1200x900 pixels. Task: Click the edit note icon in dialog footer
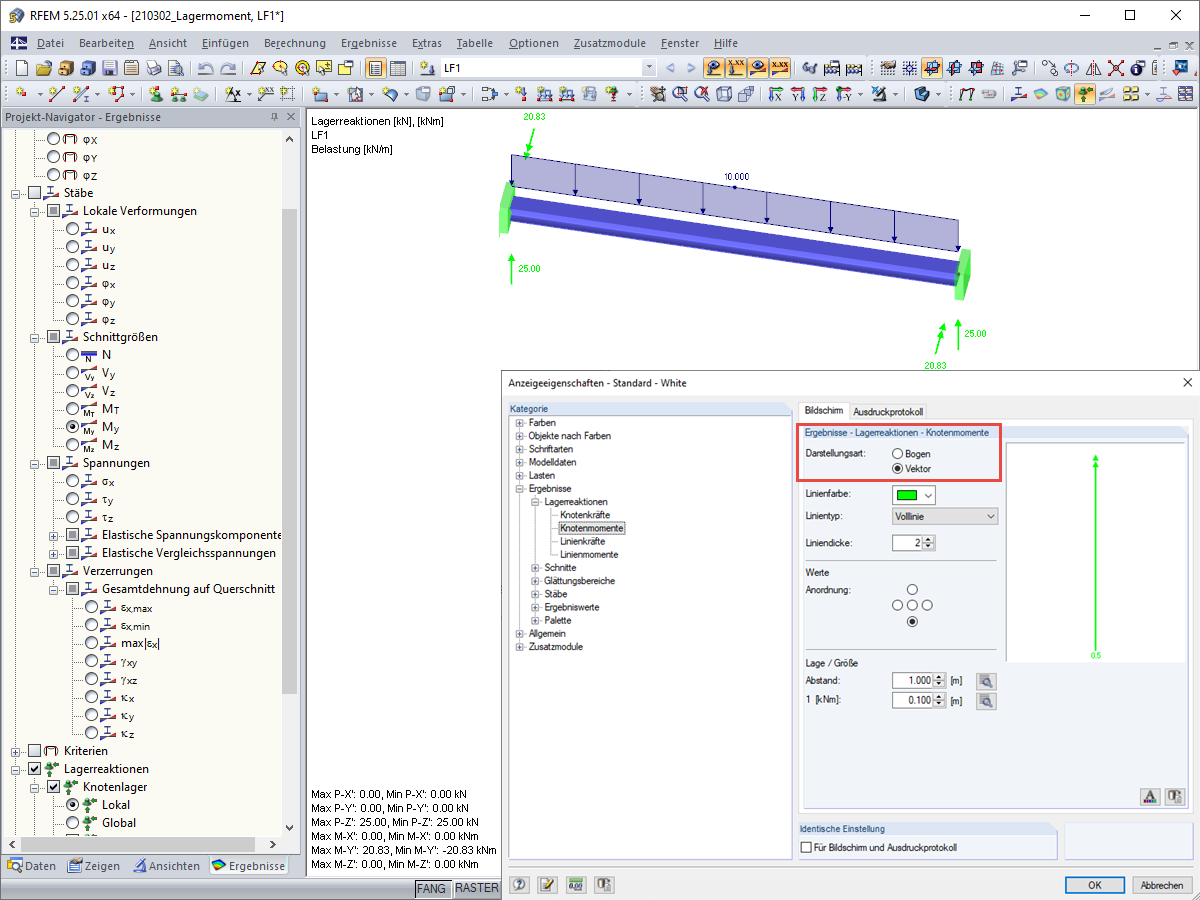click(547, 884)
